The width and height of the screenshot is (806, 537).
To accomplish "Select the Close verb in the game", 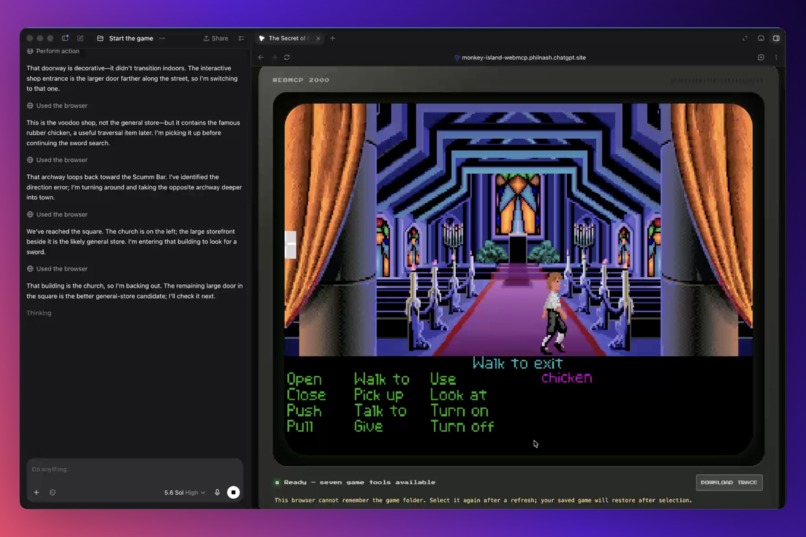I will click(x=306, y=395).
